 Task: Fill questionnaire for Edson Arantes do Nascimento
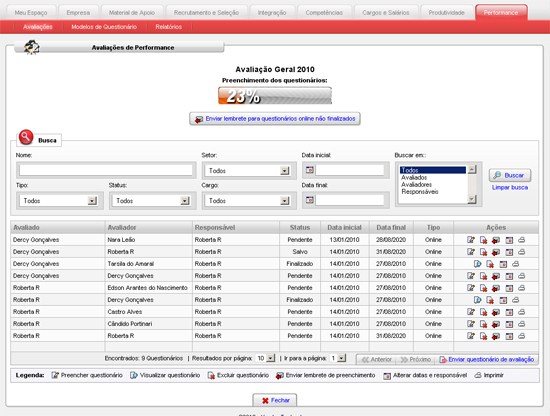pos(471,288)
